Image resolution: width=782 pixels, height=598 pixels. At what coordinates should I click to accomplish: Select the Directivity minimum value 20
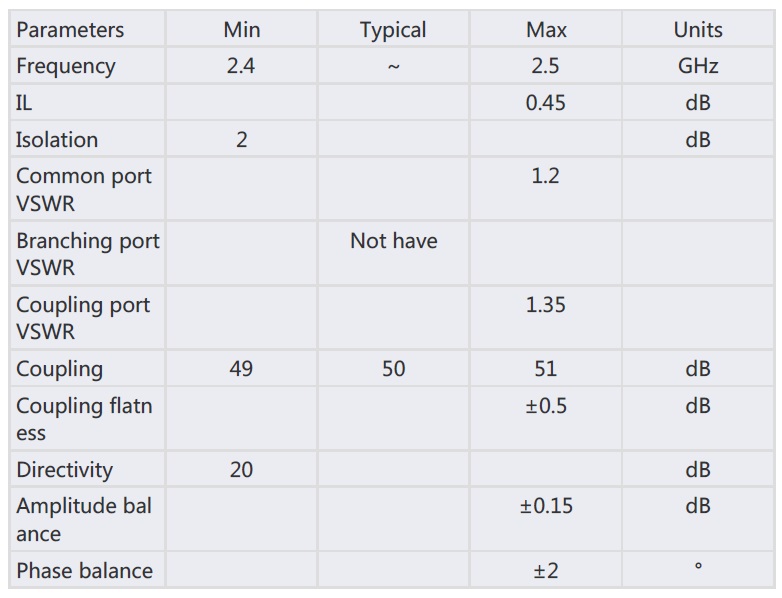click(241, 470)
